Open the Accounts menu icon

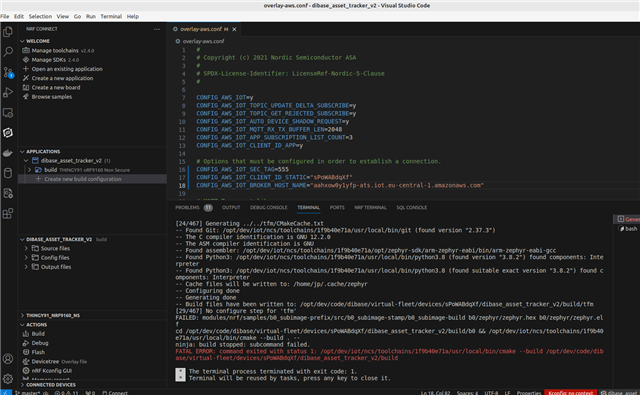pos(8,359)
